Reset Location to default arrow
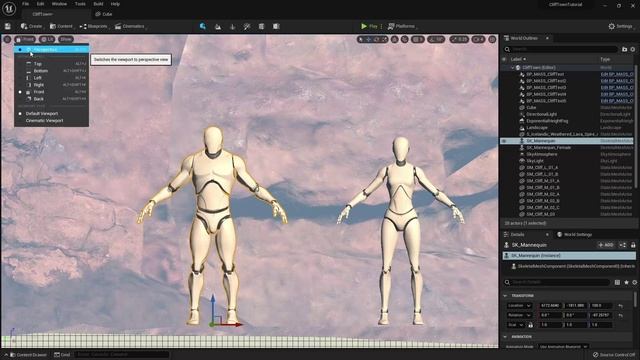This screenshot has height=360, width=640. [x=620, y=306]
